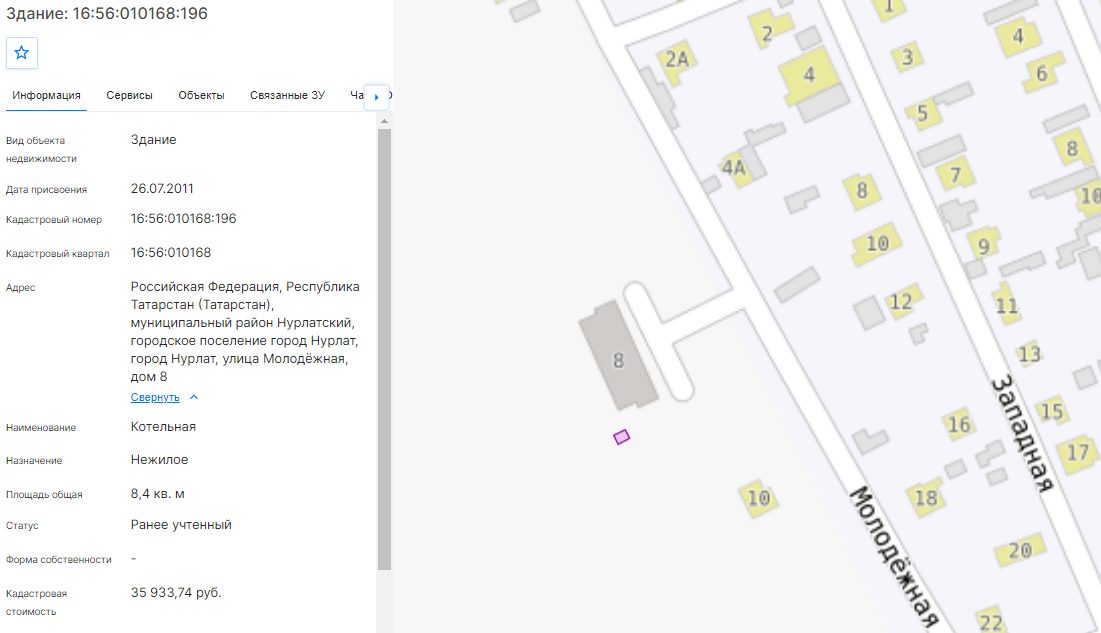
Task: Click house 3 on the map
Action: tap(907, 57)
